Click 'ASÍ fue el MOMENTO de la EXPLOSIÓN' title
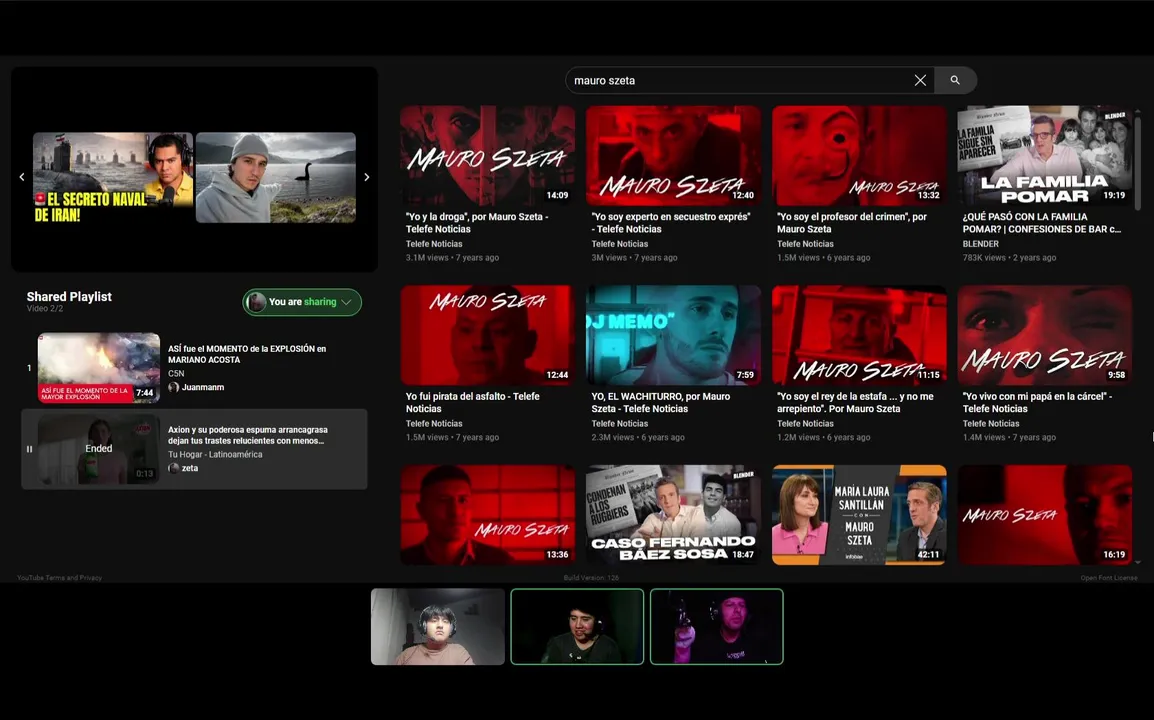The height and width of the screenshot is (720, 1154). [247, 354]
